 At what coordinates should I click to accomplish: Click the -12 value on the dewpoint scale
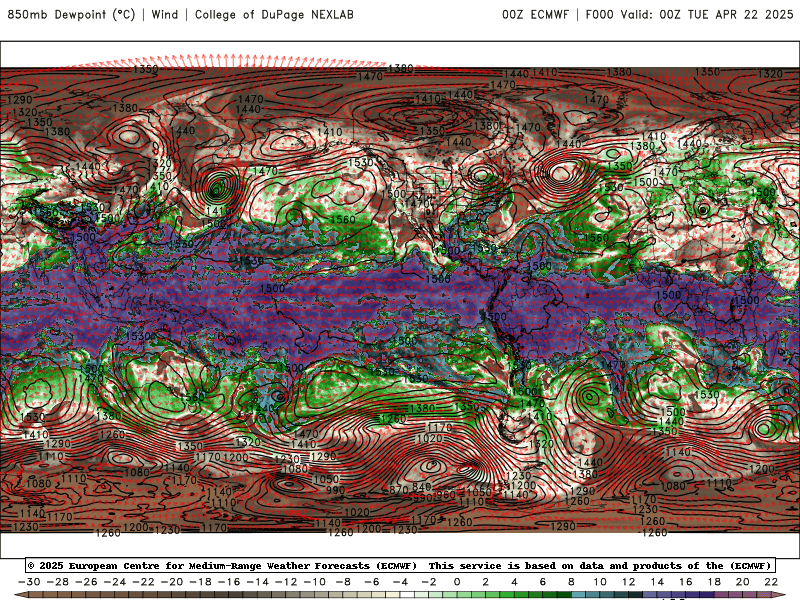(x=286, y=582)
